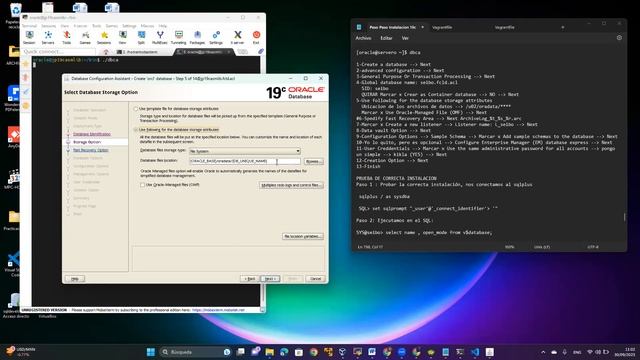The height and width of the screenshot is (360, 640).
Task: Open the Tools icon in MobaXterm
Action: click(67, 37)
